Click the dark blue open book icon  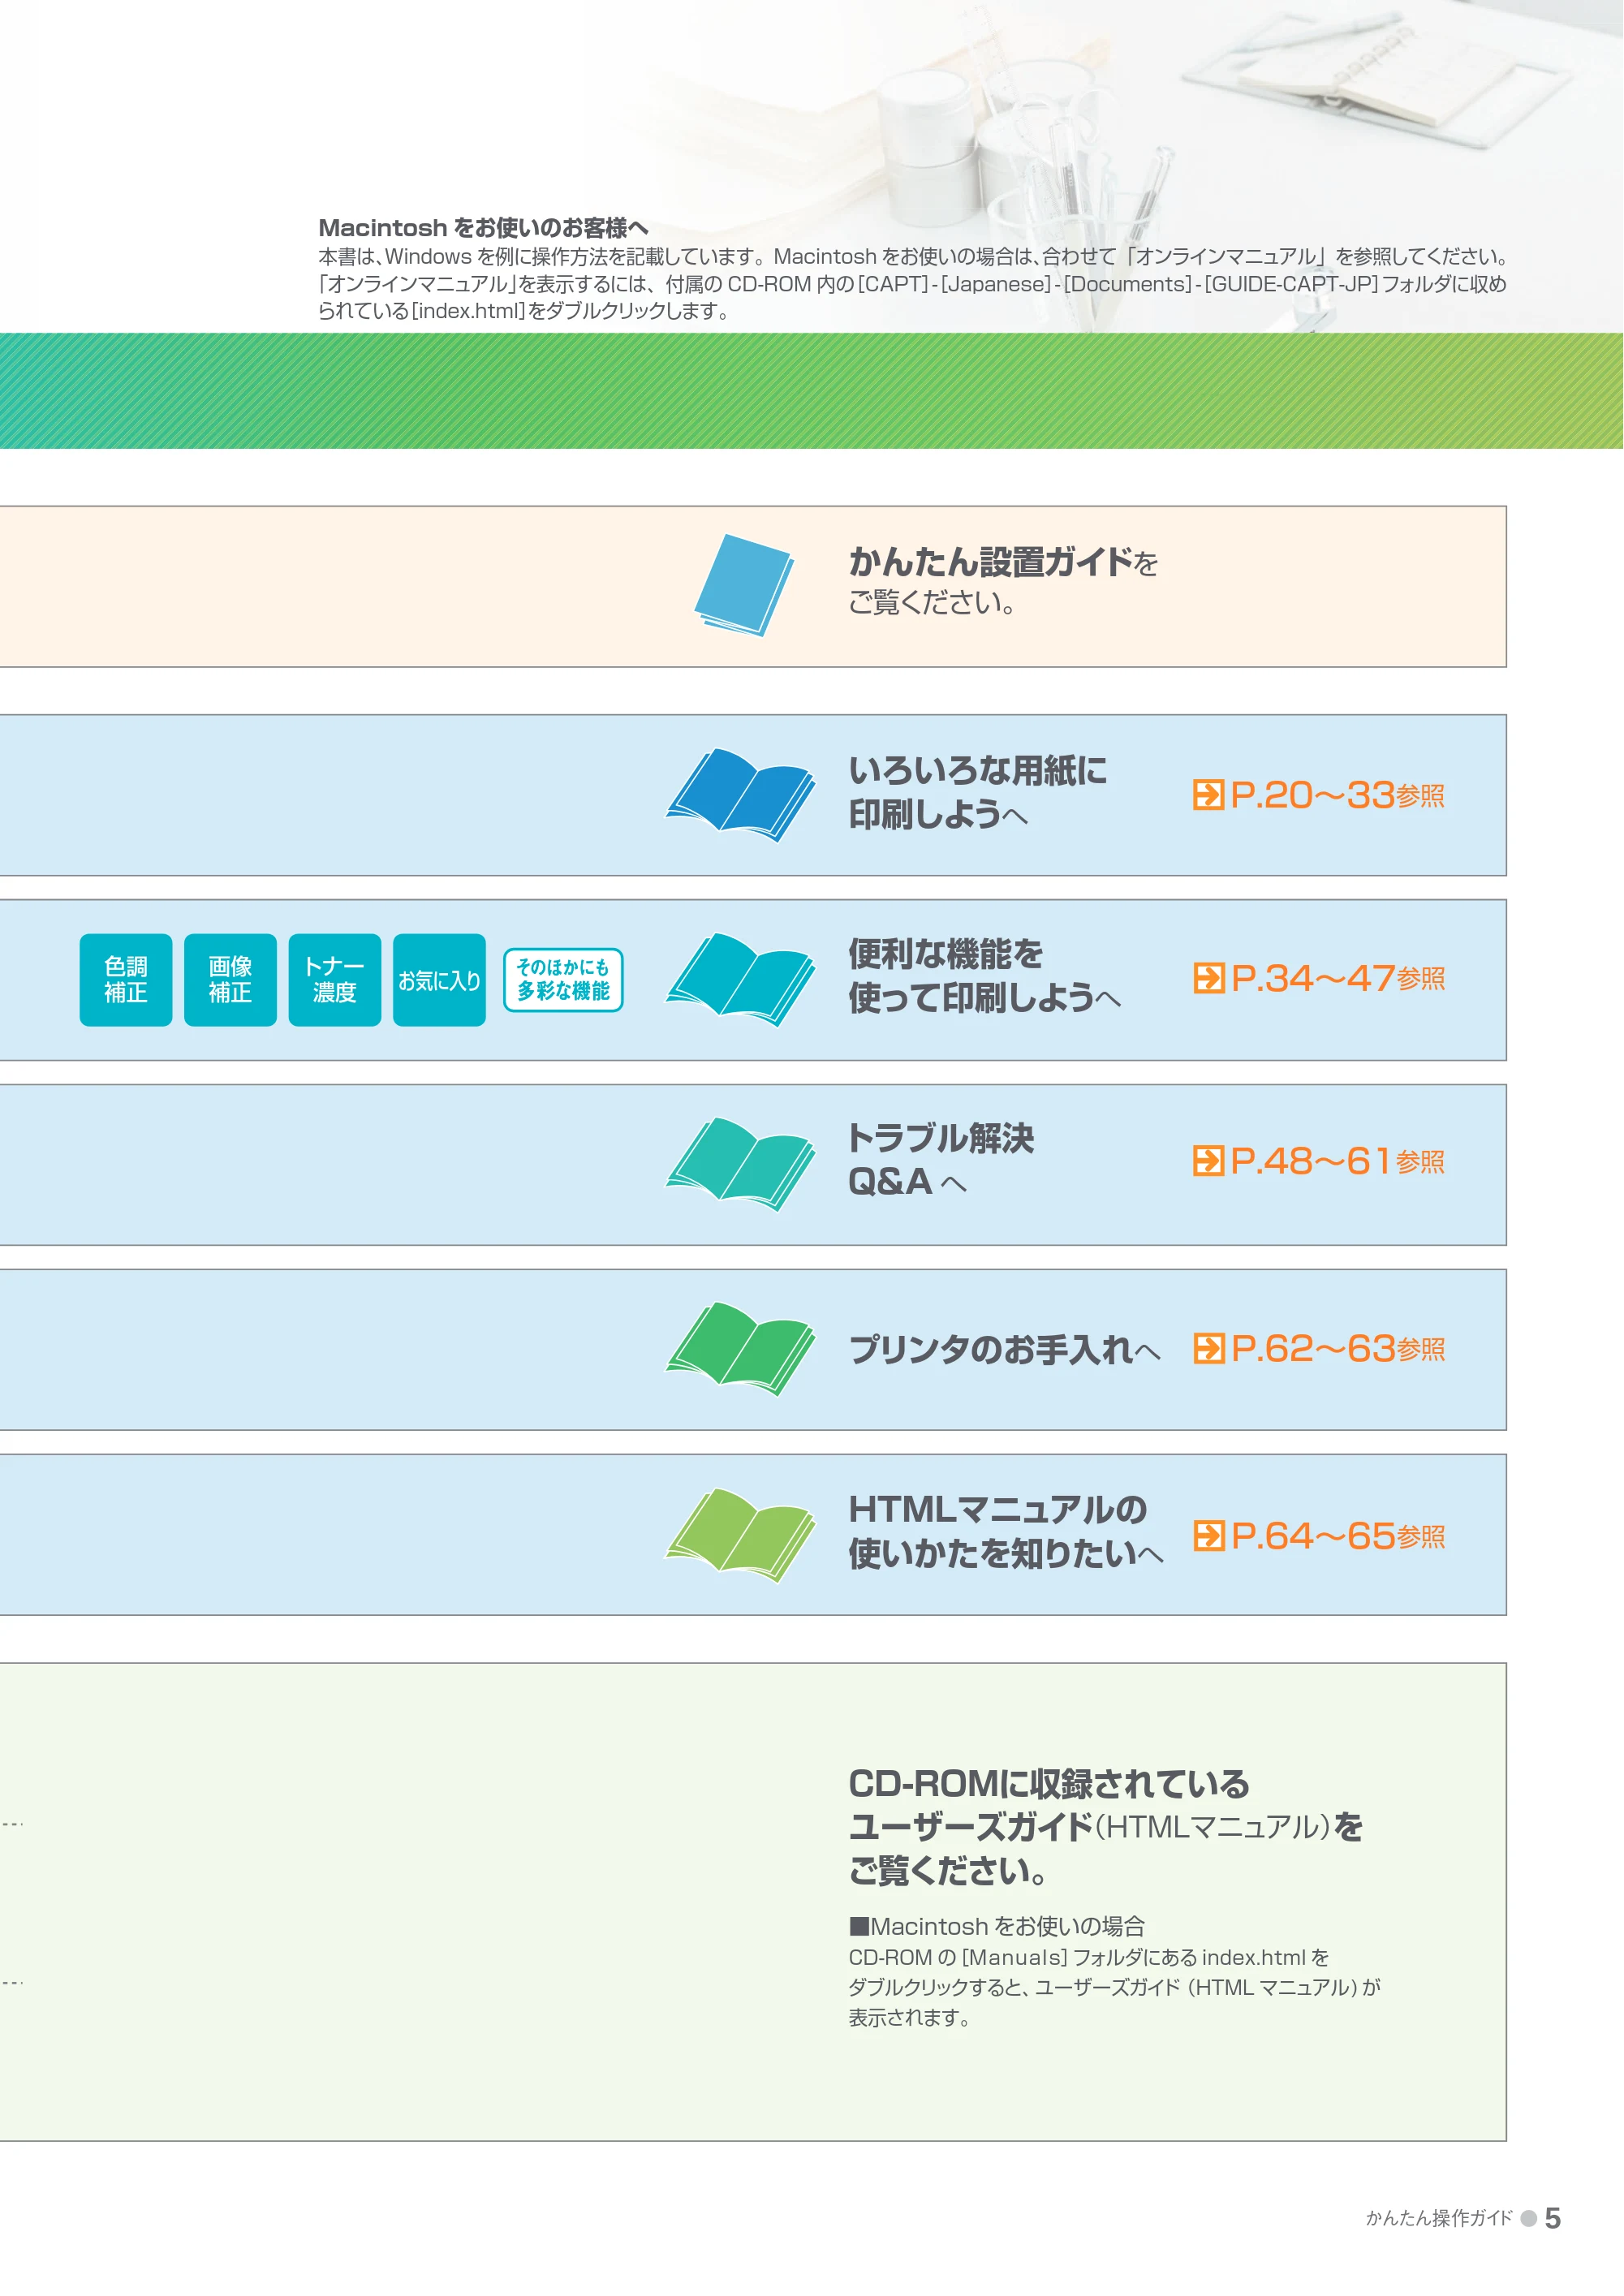pos(741,795)
